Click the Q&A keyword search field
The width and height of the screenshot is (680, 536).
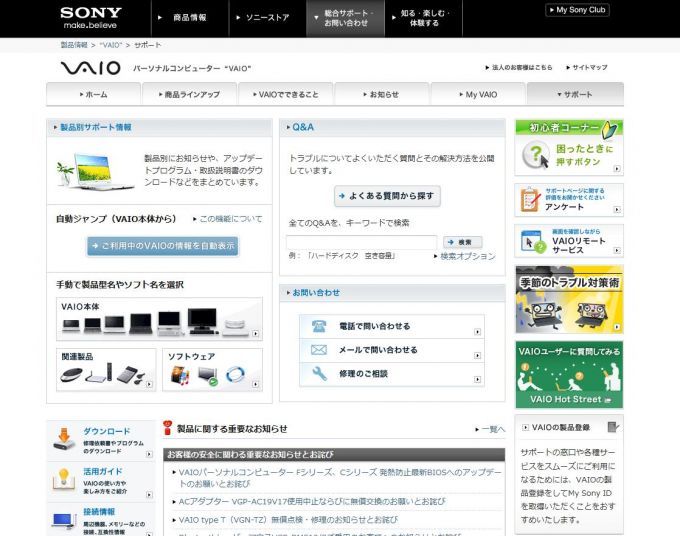pos(362,242)
